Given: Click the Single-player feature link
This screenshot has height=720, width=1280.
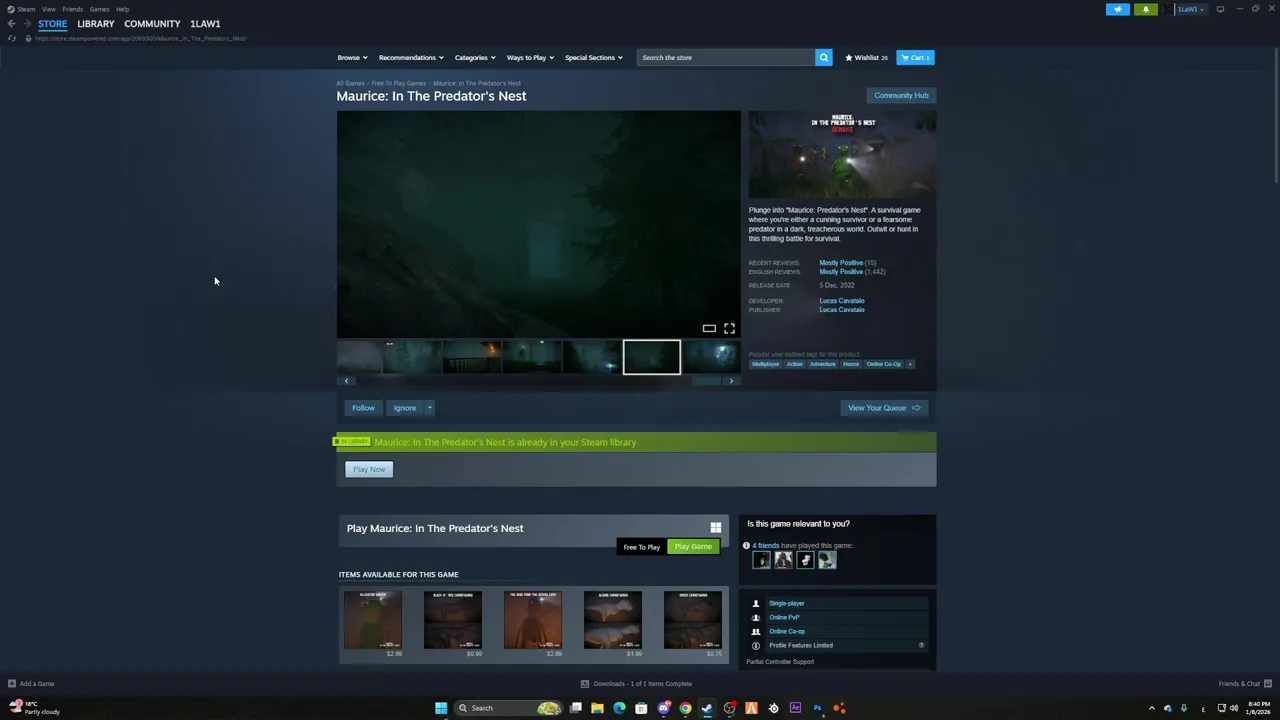Looking at the screenshot, I should pyautogui.click(x=787, y=603).
